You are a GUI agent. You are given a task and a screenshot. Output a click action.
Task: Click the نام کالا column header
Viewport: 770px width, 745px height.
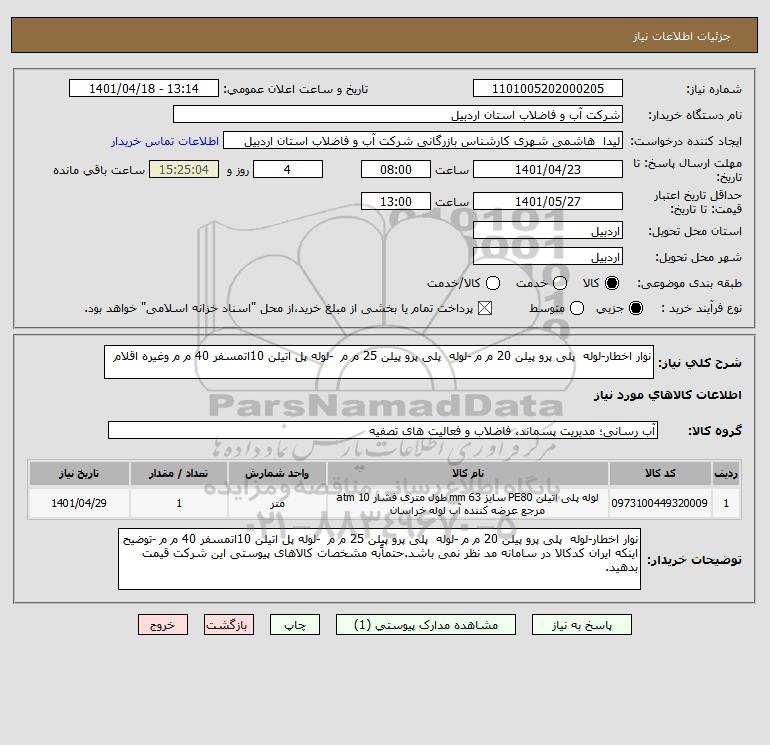tap(468, 473)
